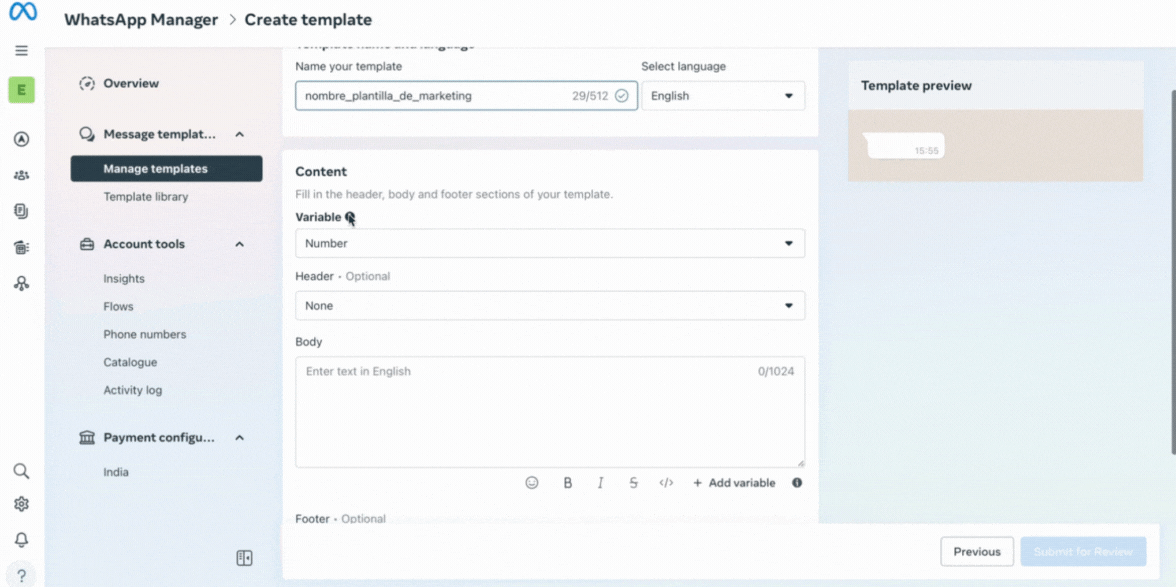Screen dimensions: 1176x587
Task: Open the Header dropdown showing None
Action: pyautogui.click(x=550, y=306)
